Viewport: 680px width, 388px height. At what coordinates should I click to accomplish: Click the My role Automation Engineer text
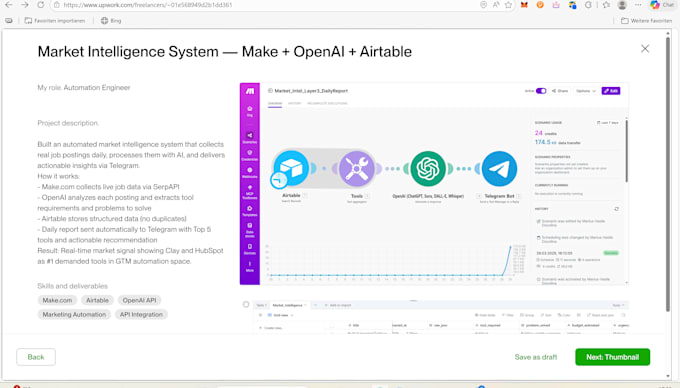tap(84, 88)
